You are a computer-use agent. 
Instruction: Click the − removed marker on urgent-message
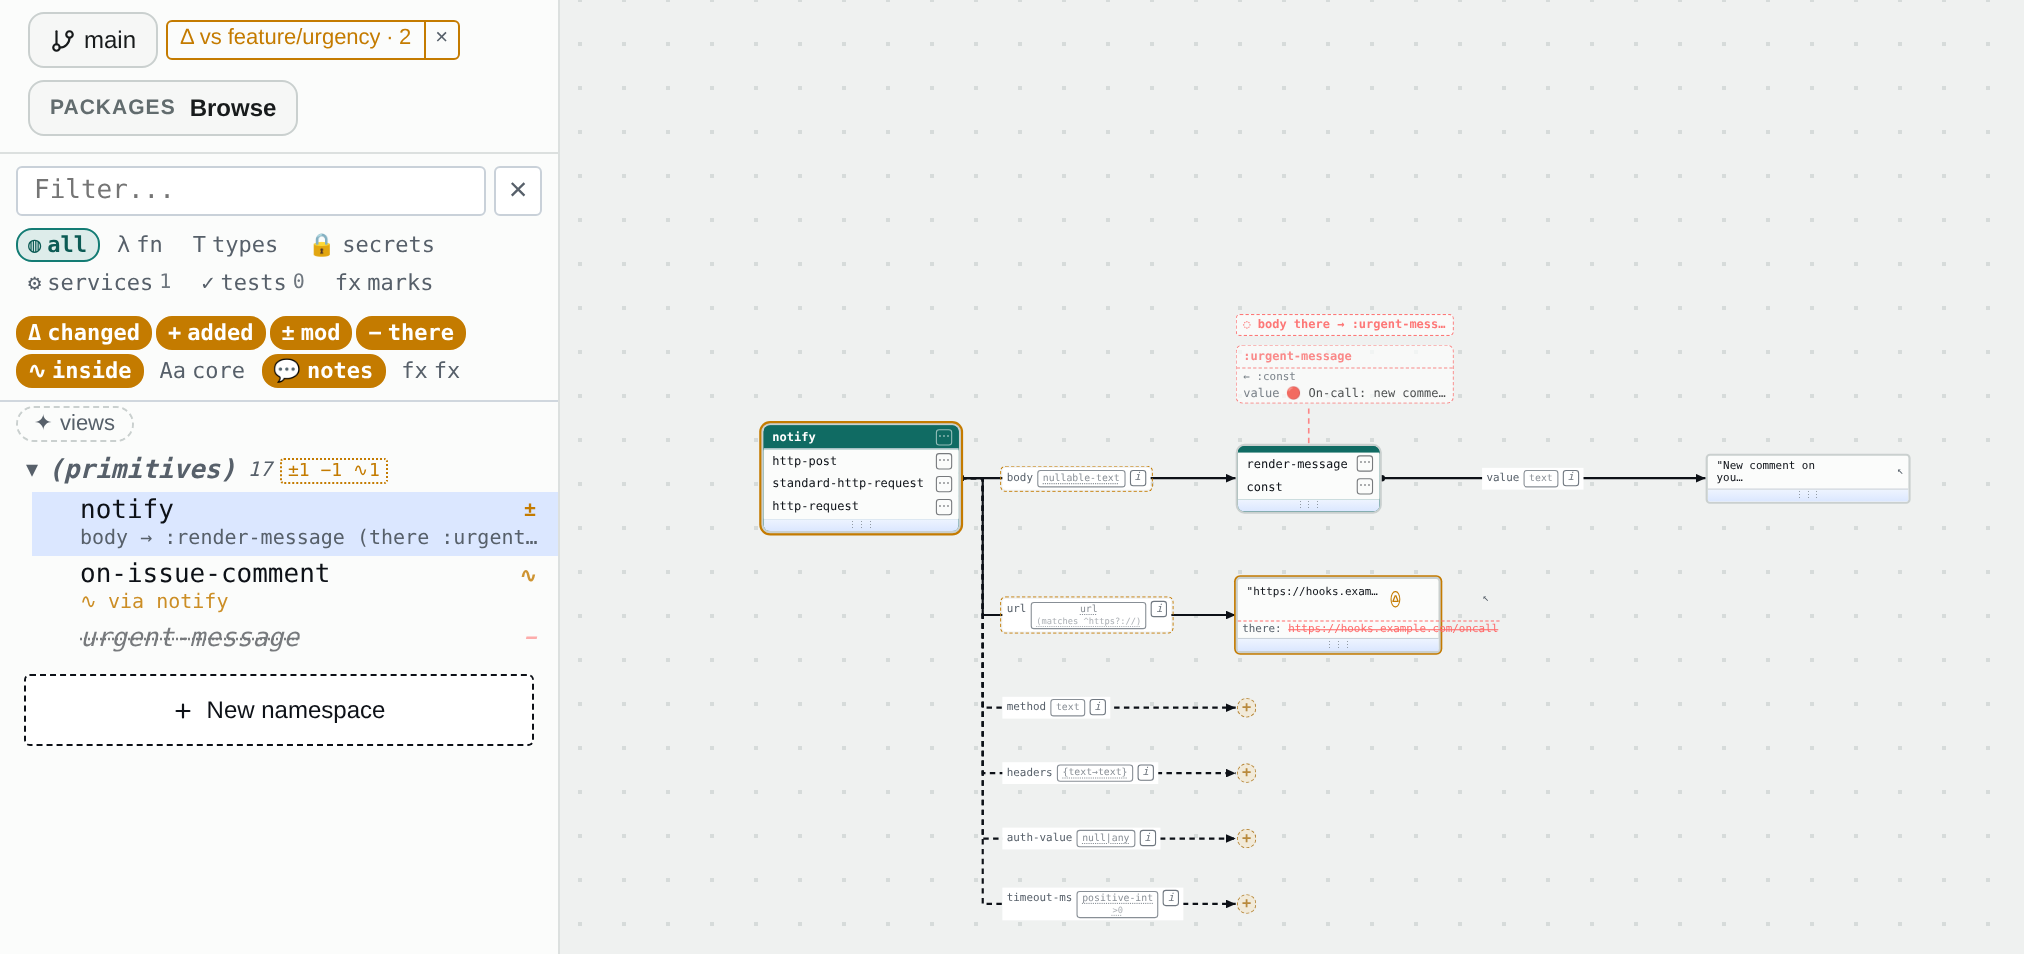531,637
